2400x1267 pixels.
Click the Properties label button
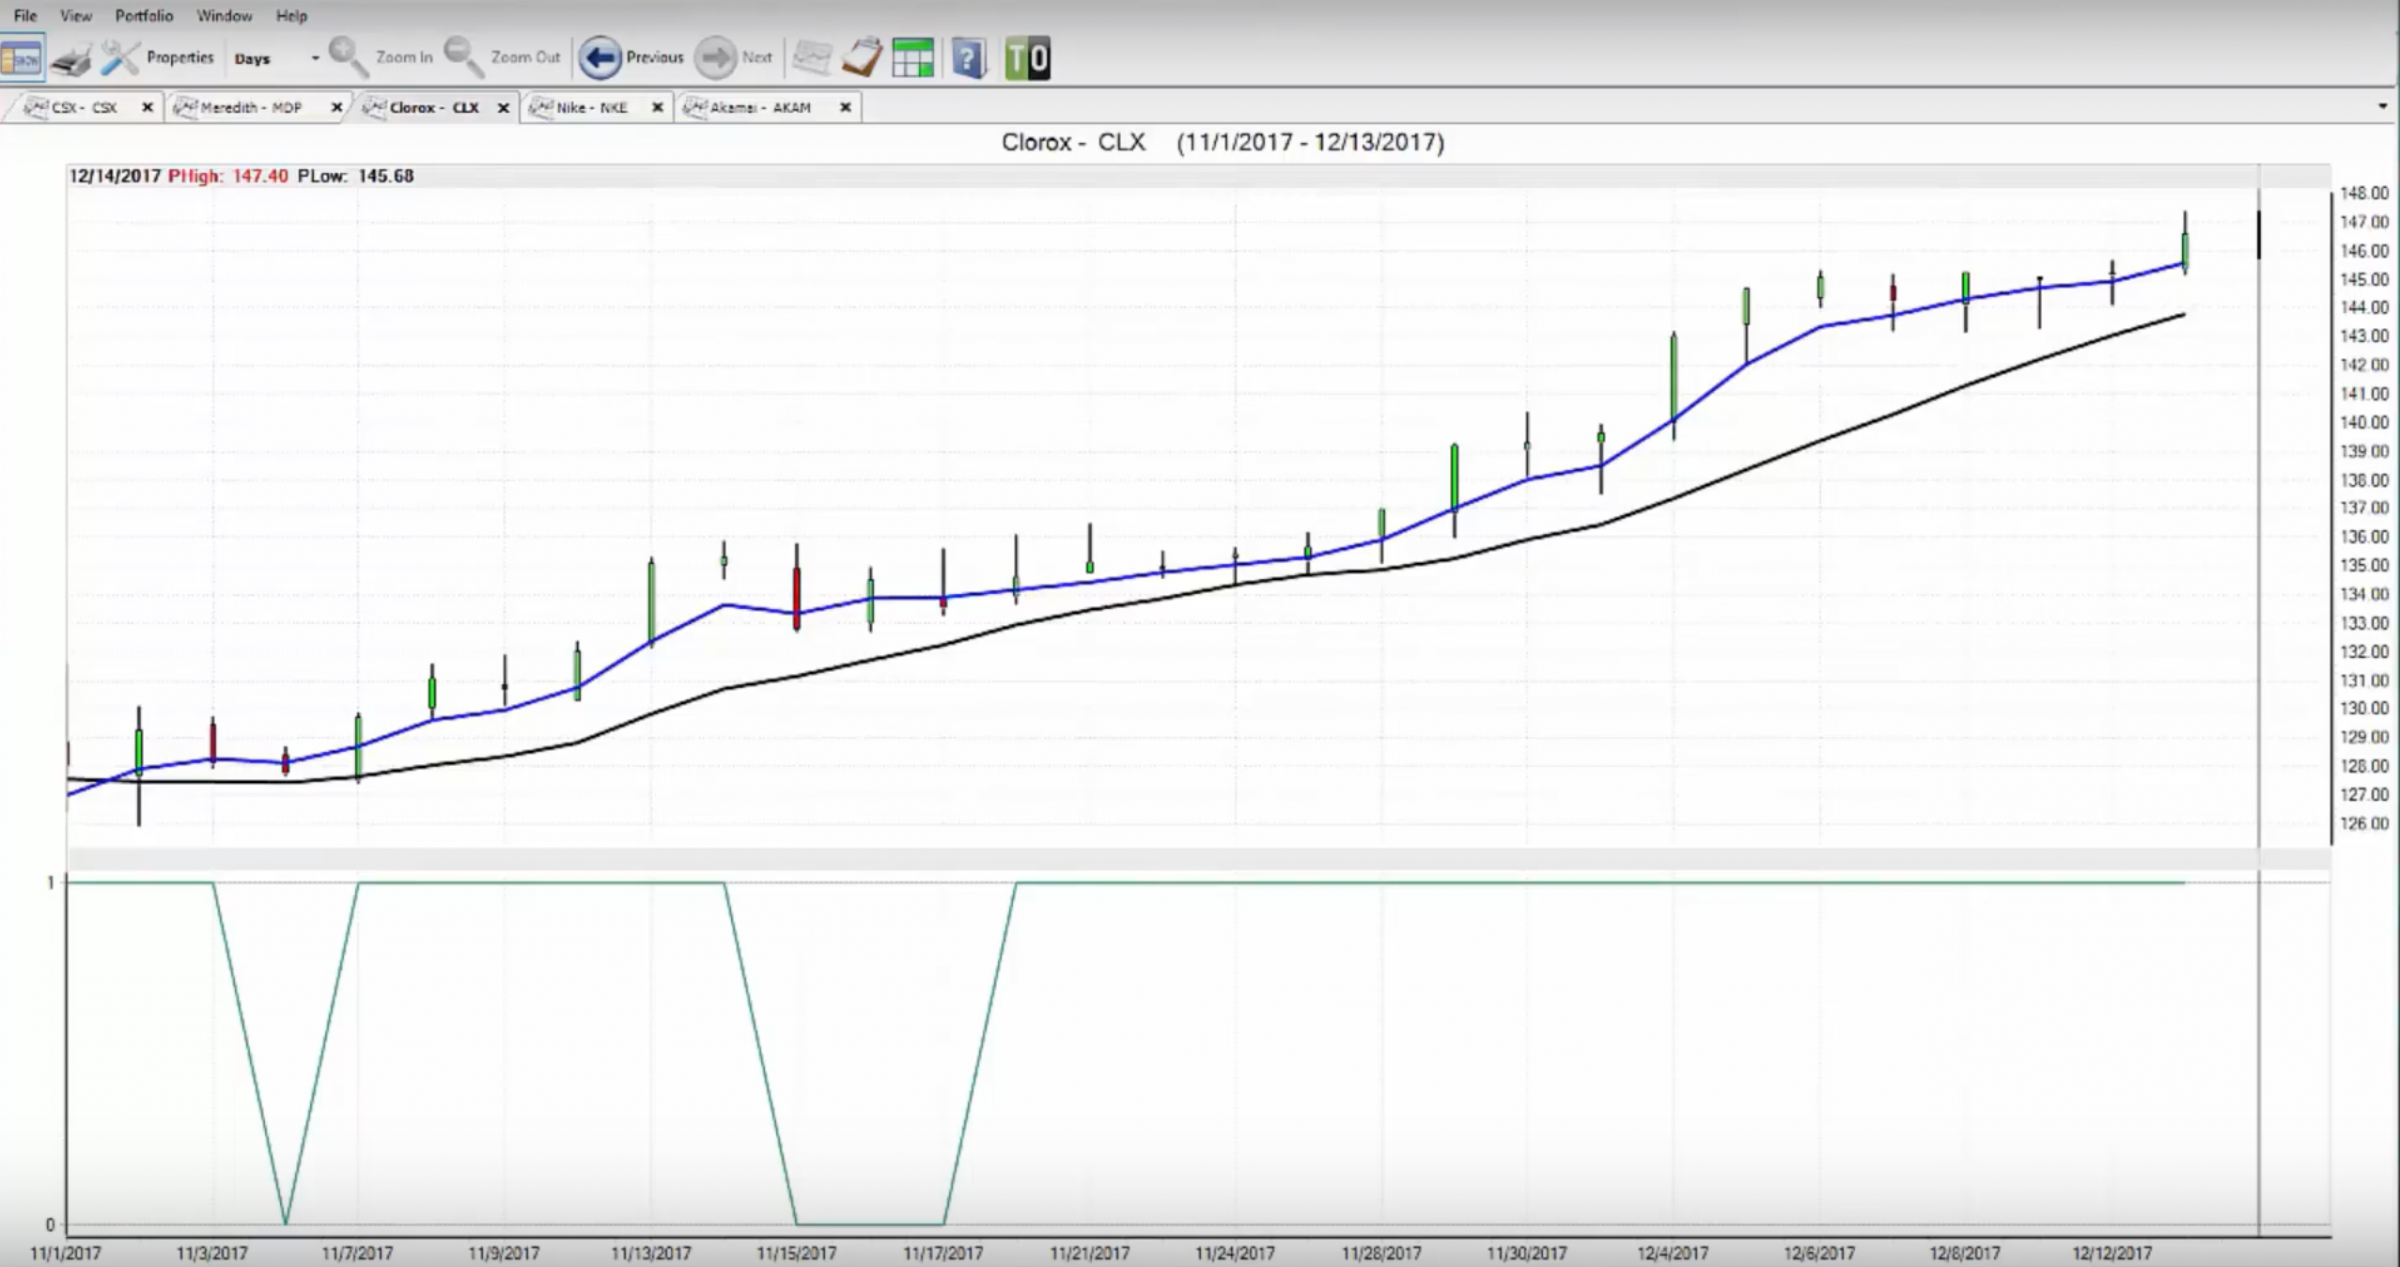pyautogui.click(x=180, y=57)
